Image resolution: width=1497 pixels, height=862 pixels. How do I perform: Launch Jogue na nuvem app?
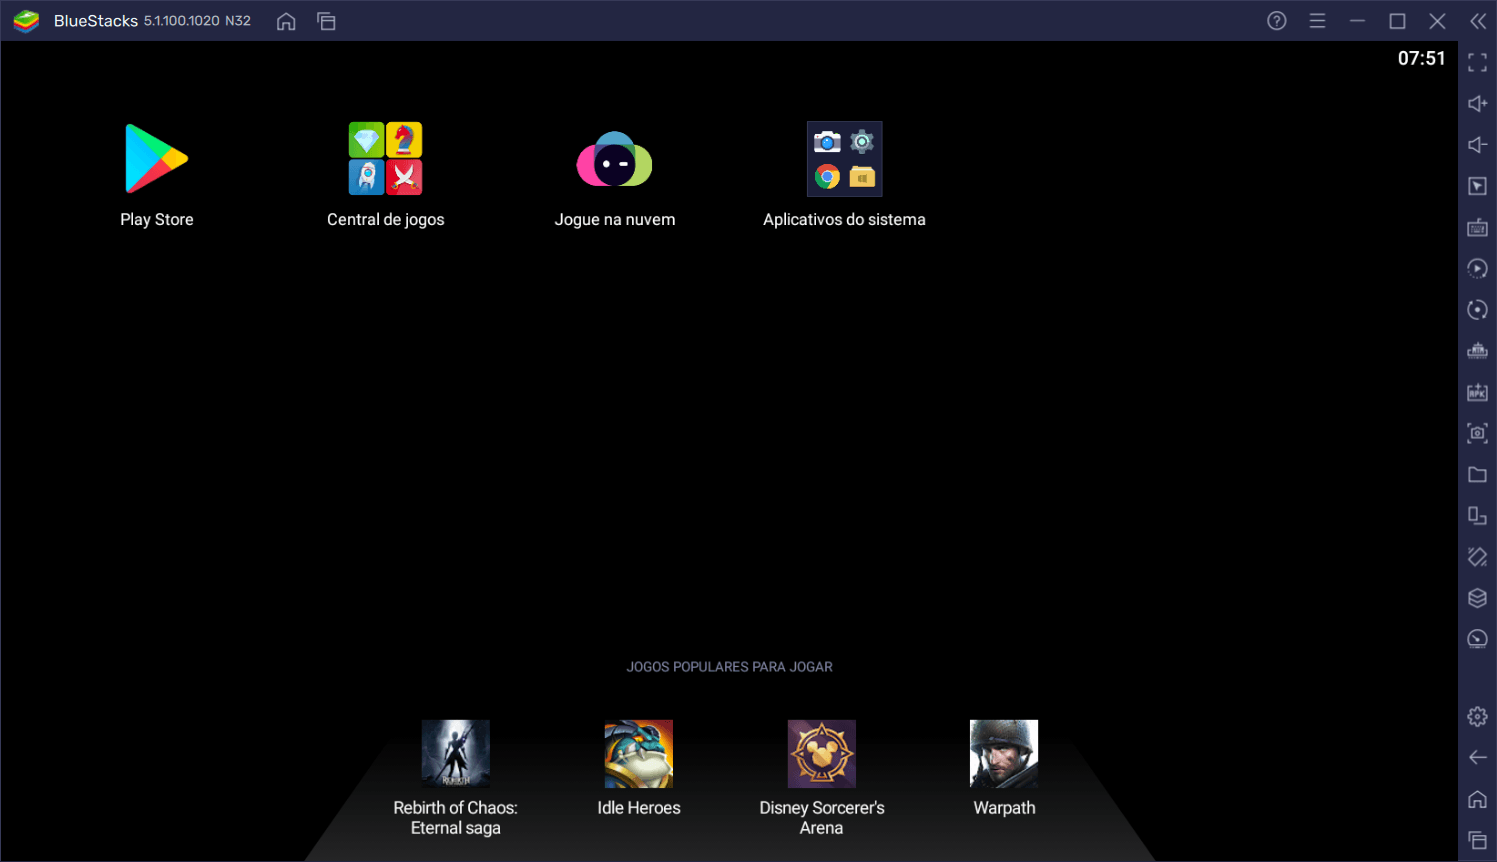point(614,160)
